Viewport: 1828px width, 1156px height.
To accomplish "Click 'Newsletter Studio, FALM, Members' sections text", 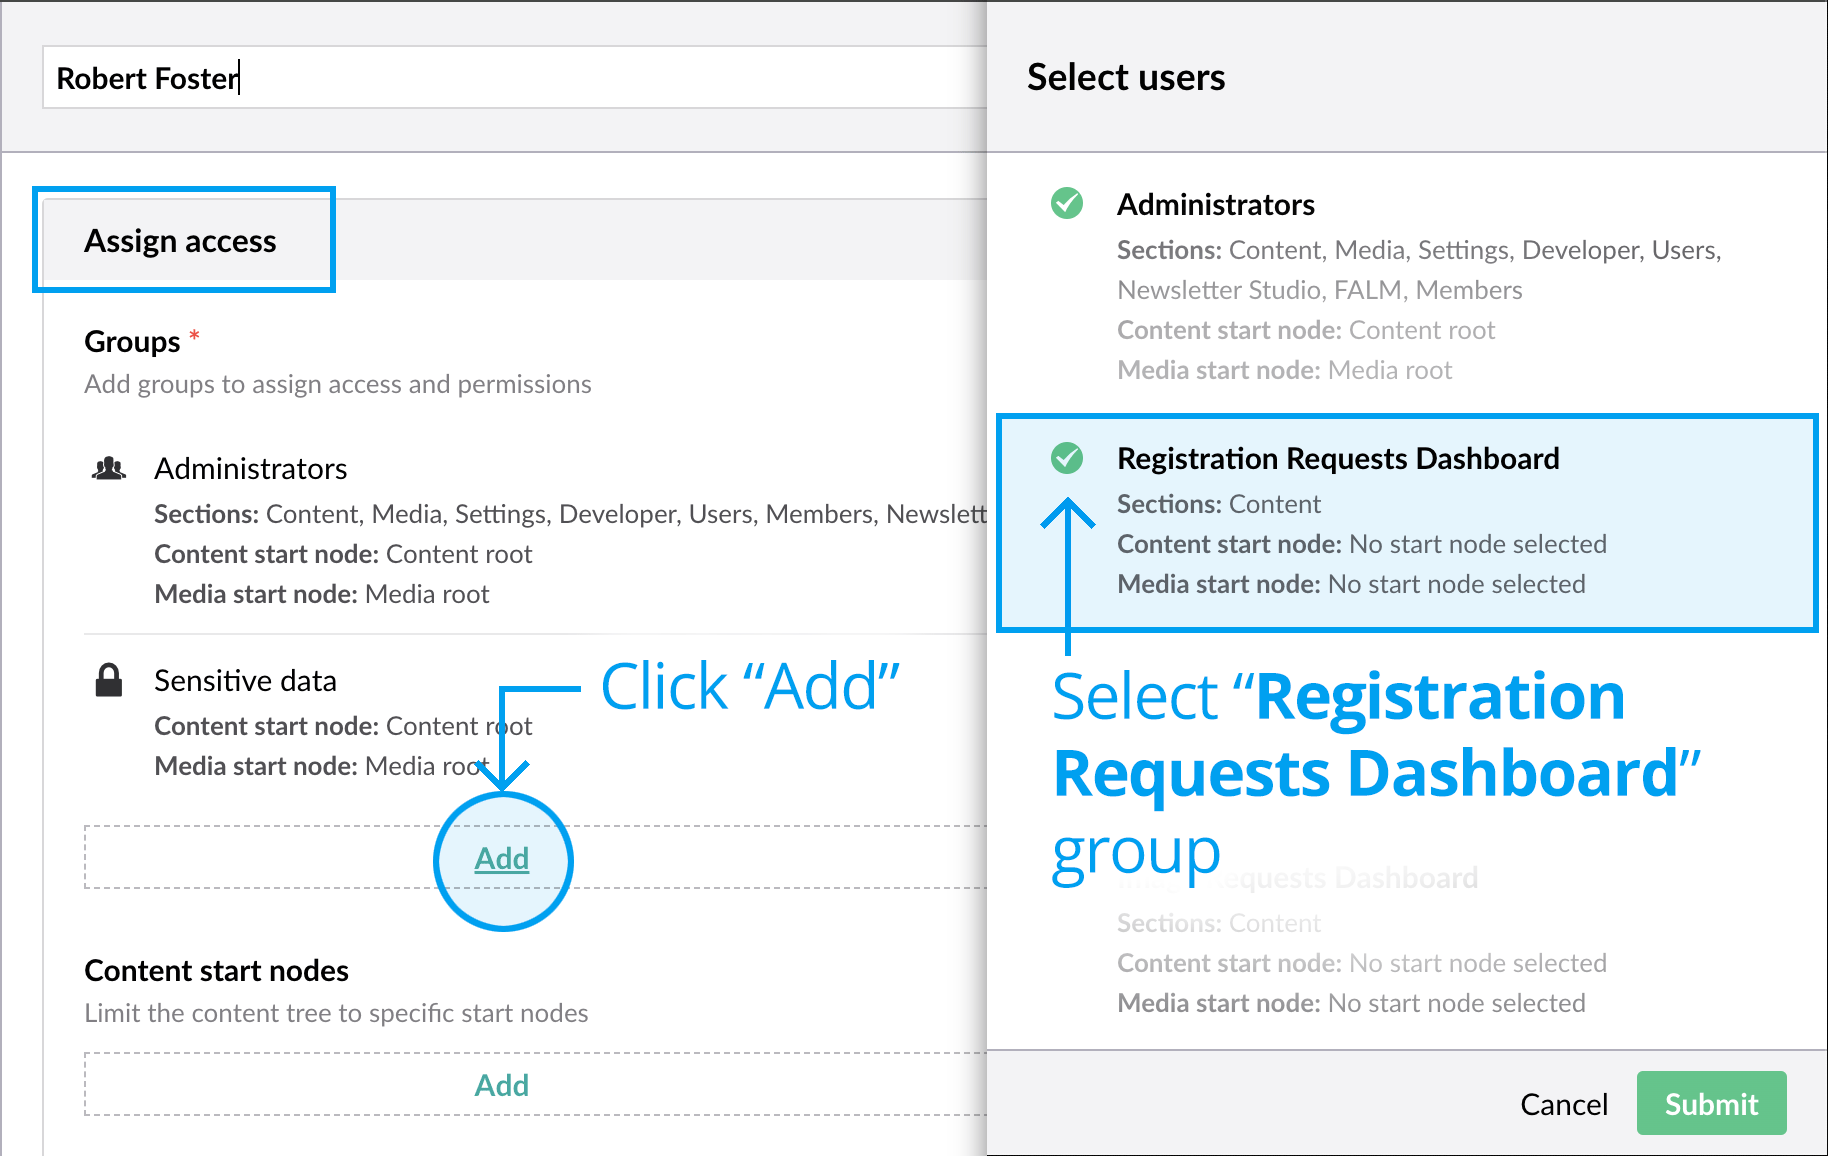I will (1320, 290).
